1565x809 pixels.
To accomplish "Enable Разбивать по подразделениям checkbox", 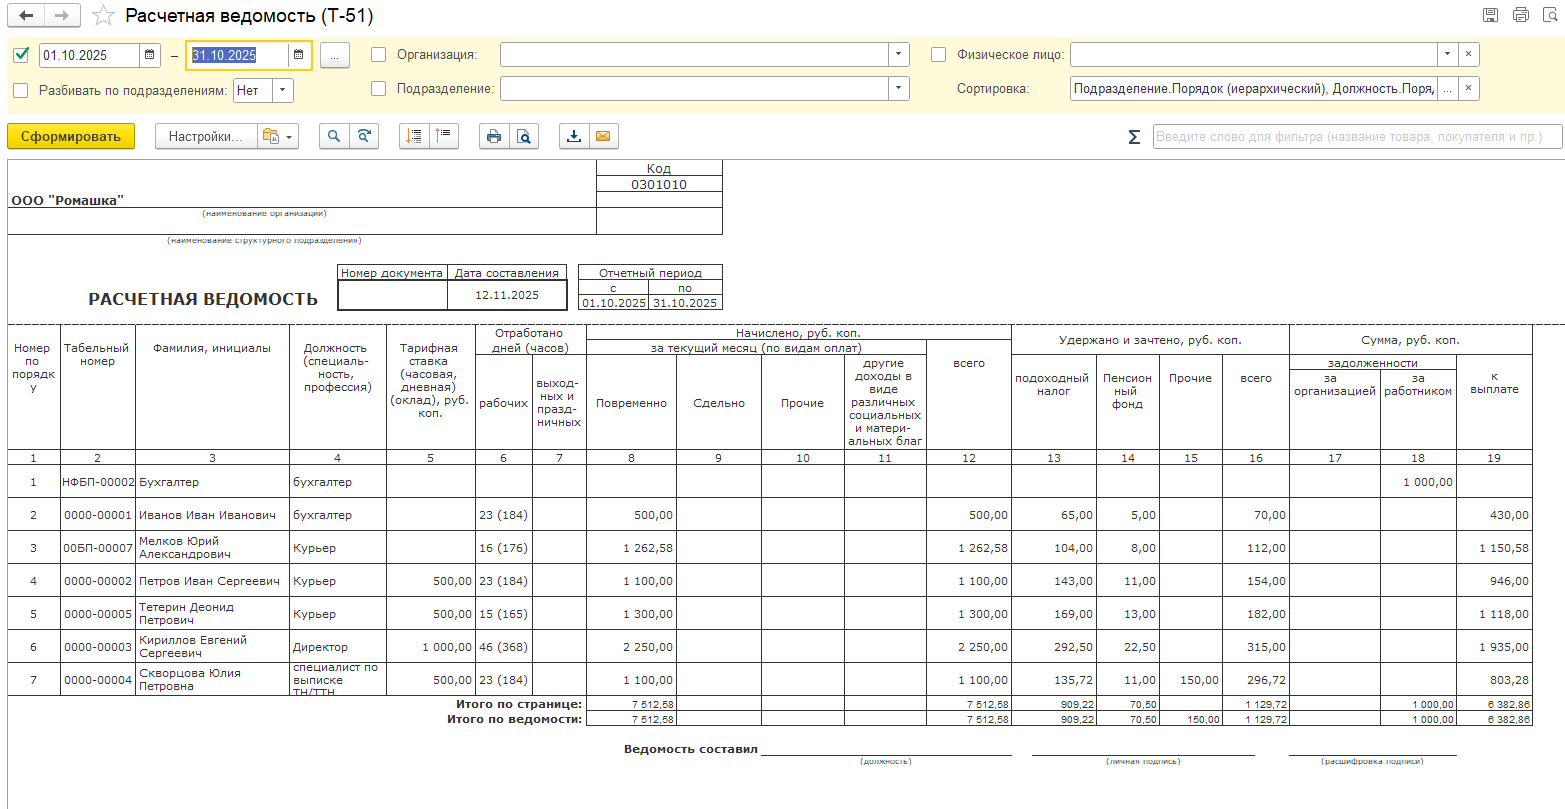I will pyautogui.click(x=21, y=90).
